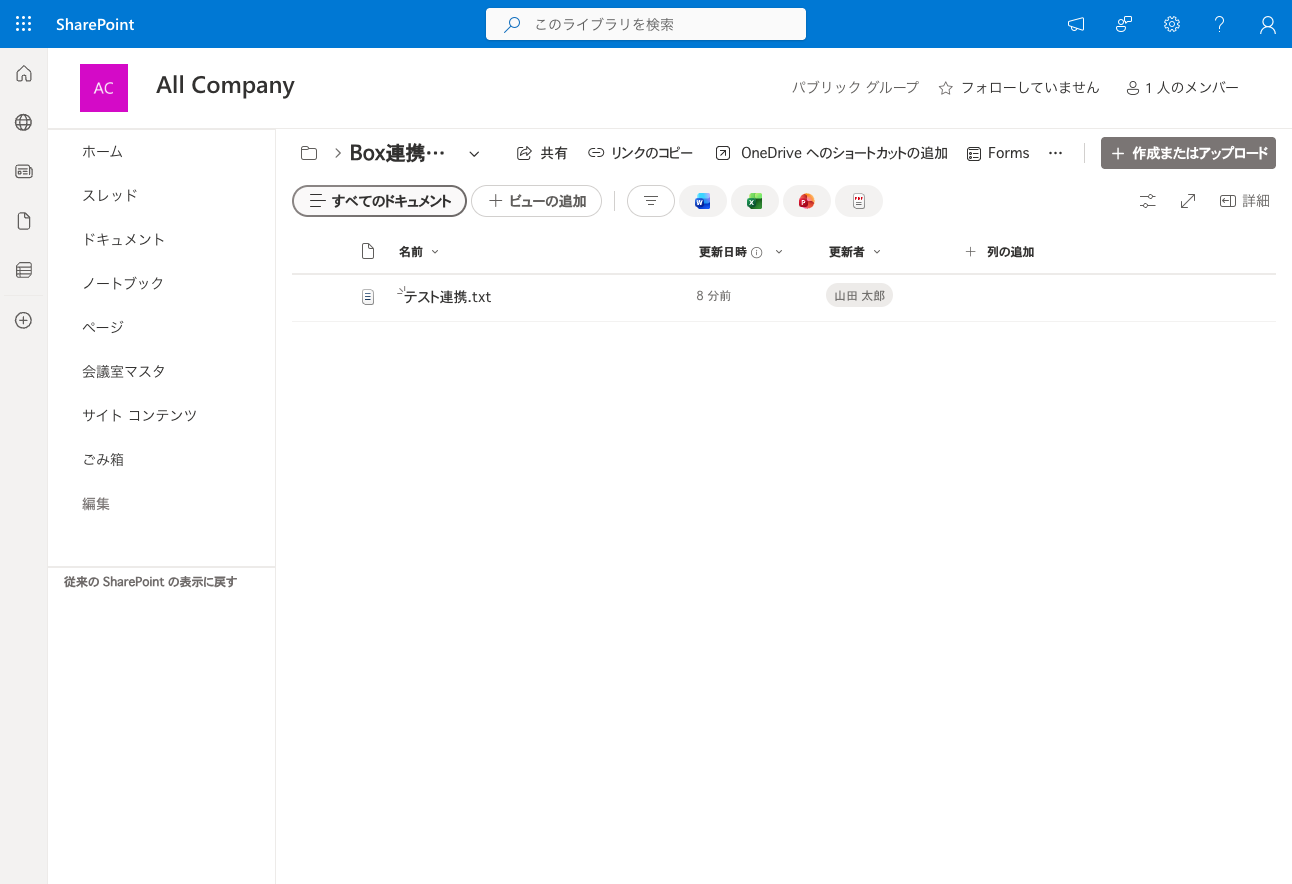Click 編集 link in navigation
The width and height of the screenshot is (1292, 884).
click(96, 504)
